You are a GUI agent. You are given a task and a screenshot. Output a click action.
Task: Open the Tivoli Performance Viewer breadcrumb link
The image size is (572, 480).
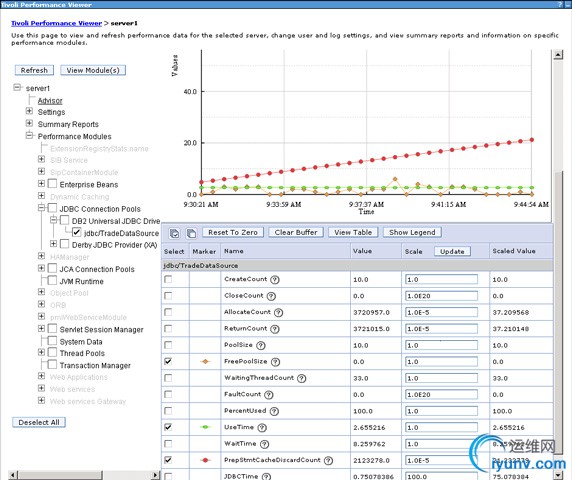[x=57, y=23]
